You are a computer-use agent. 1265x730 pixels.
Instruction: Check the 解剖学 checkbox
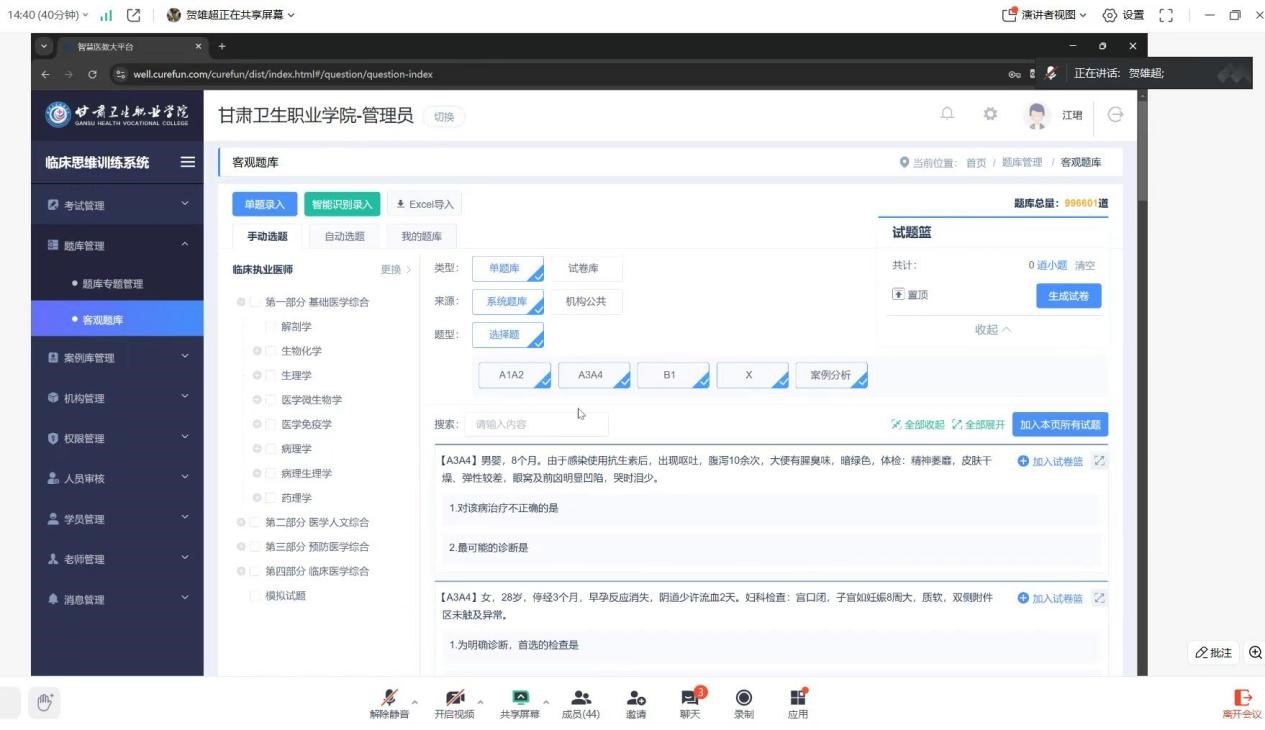[271, 327]
